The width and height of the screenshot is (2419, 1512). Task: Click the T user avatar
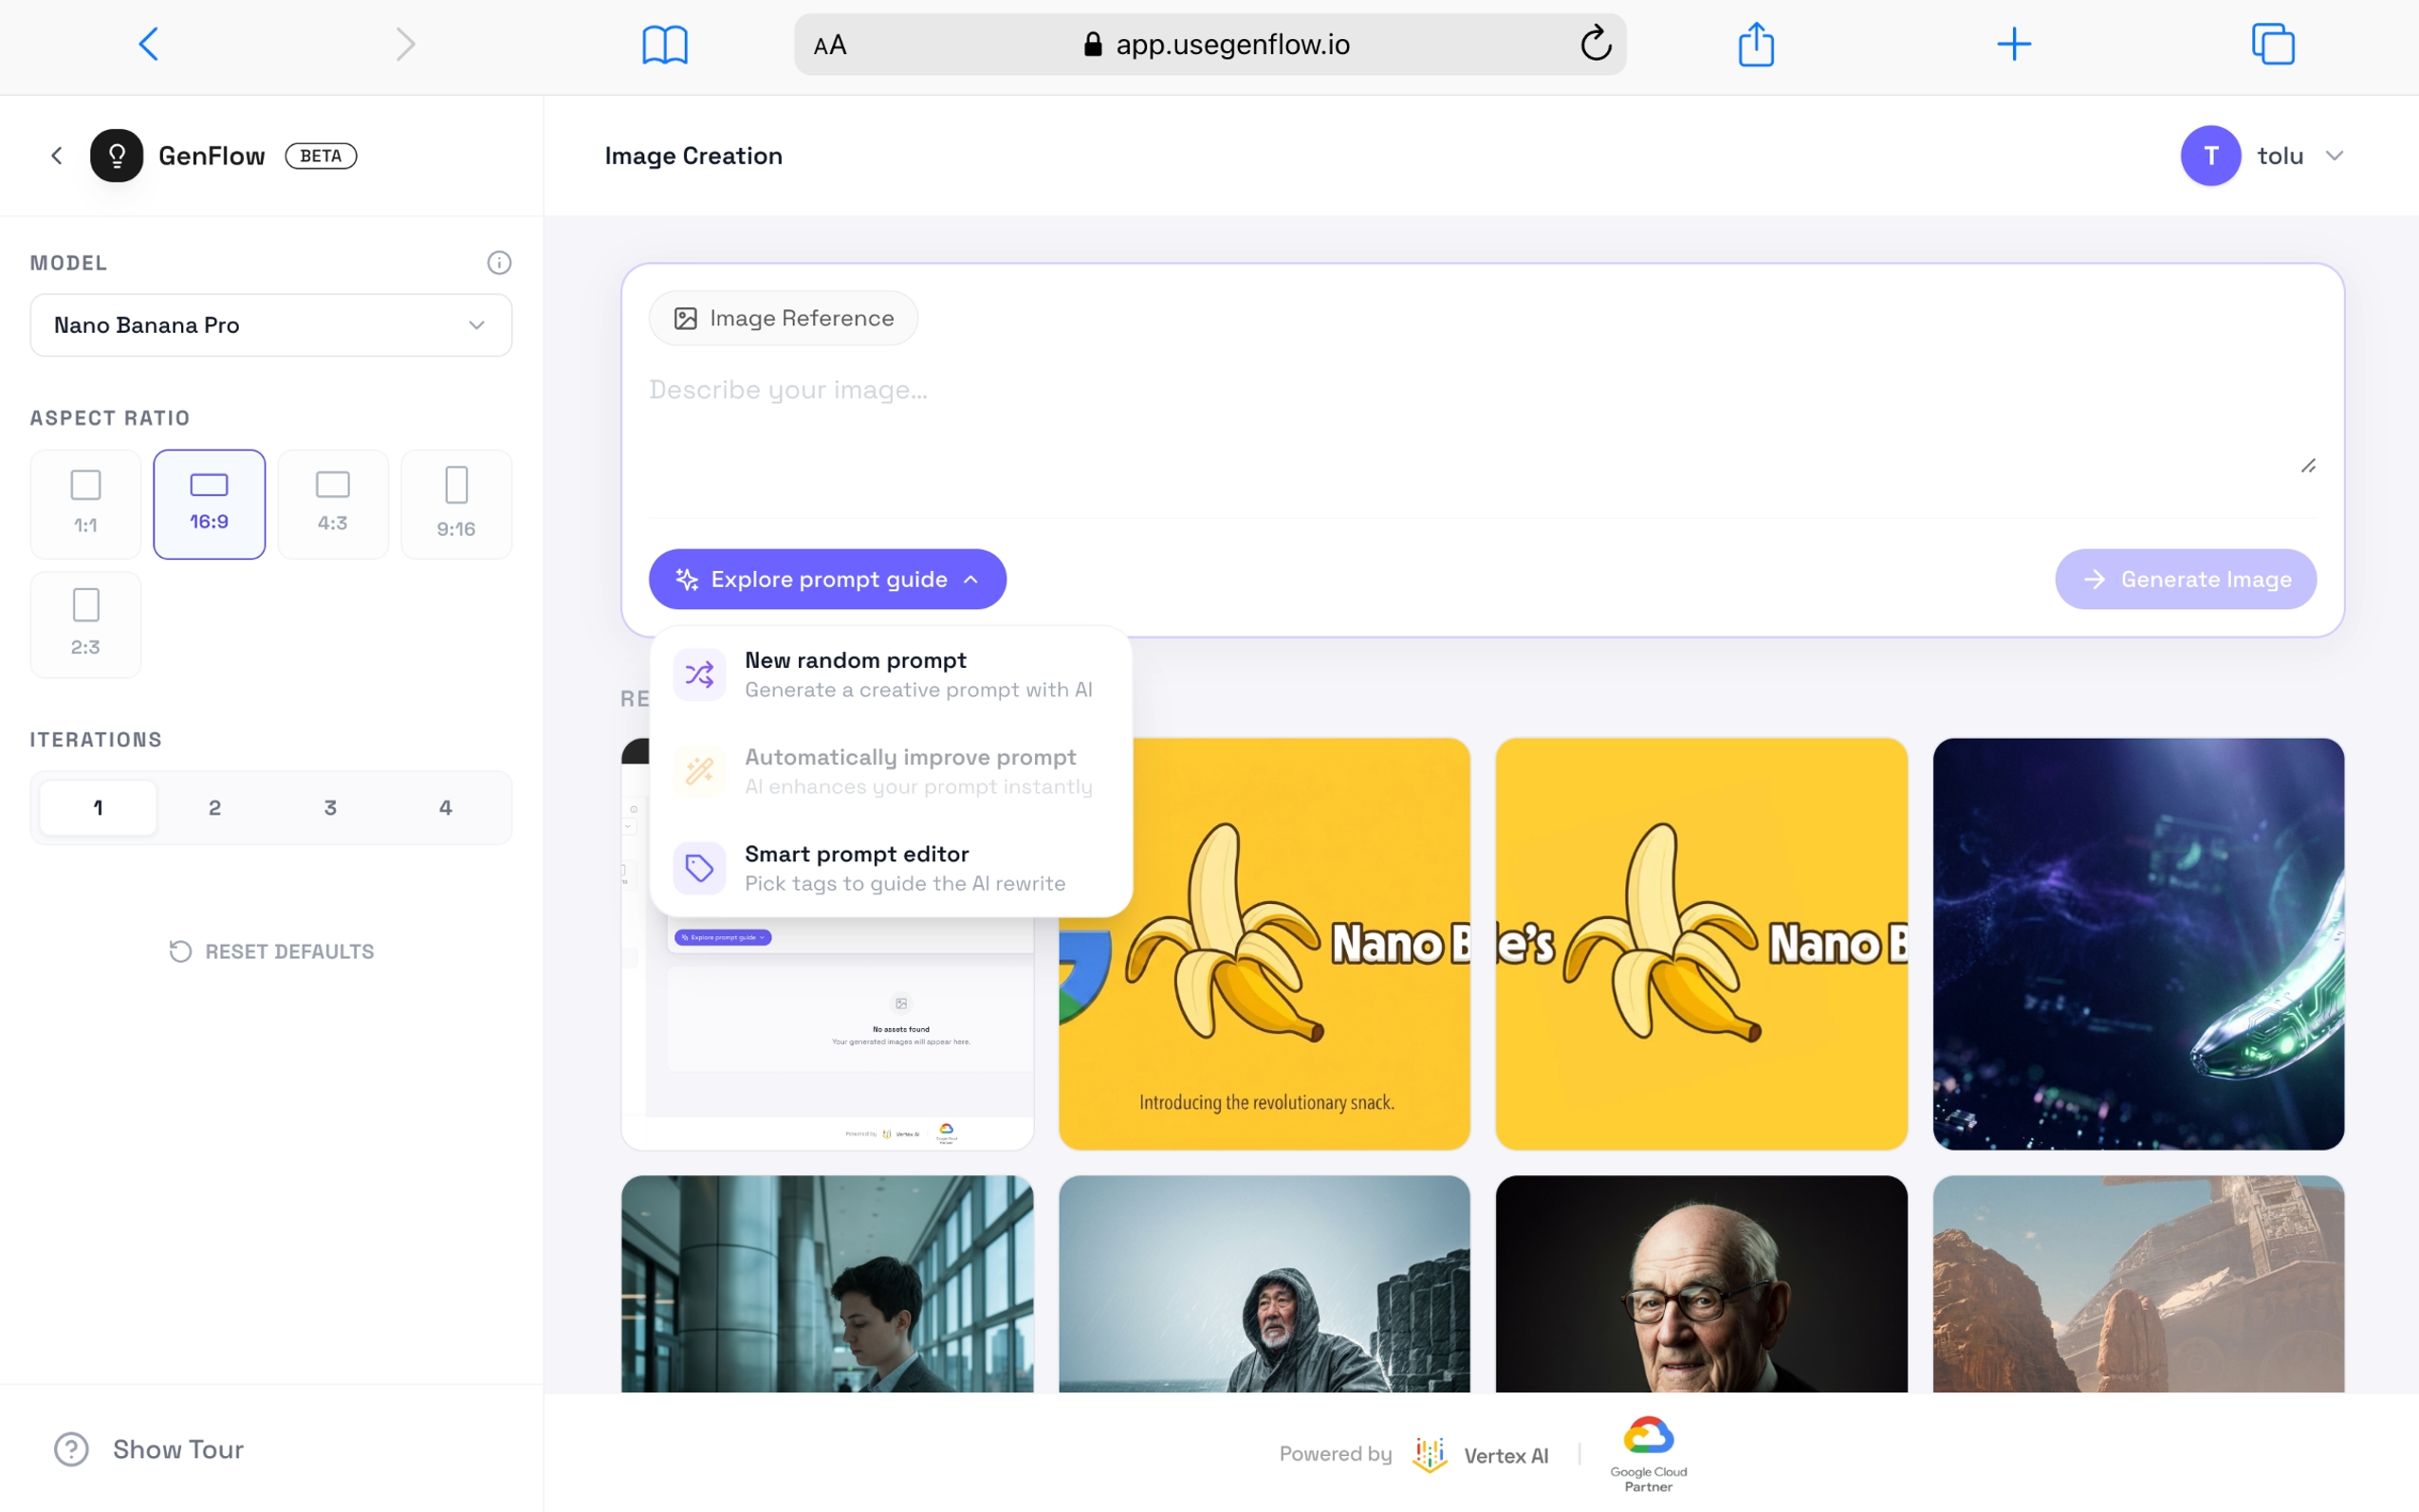[x=2210, y=155]
